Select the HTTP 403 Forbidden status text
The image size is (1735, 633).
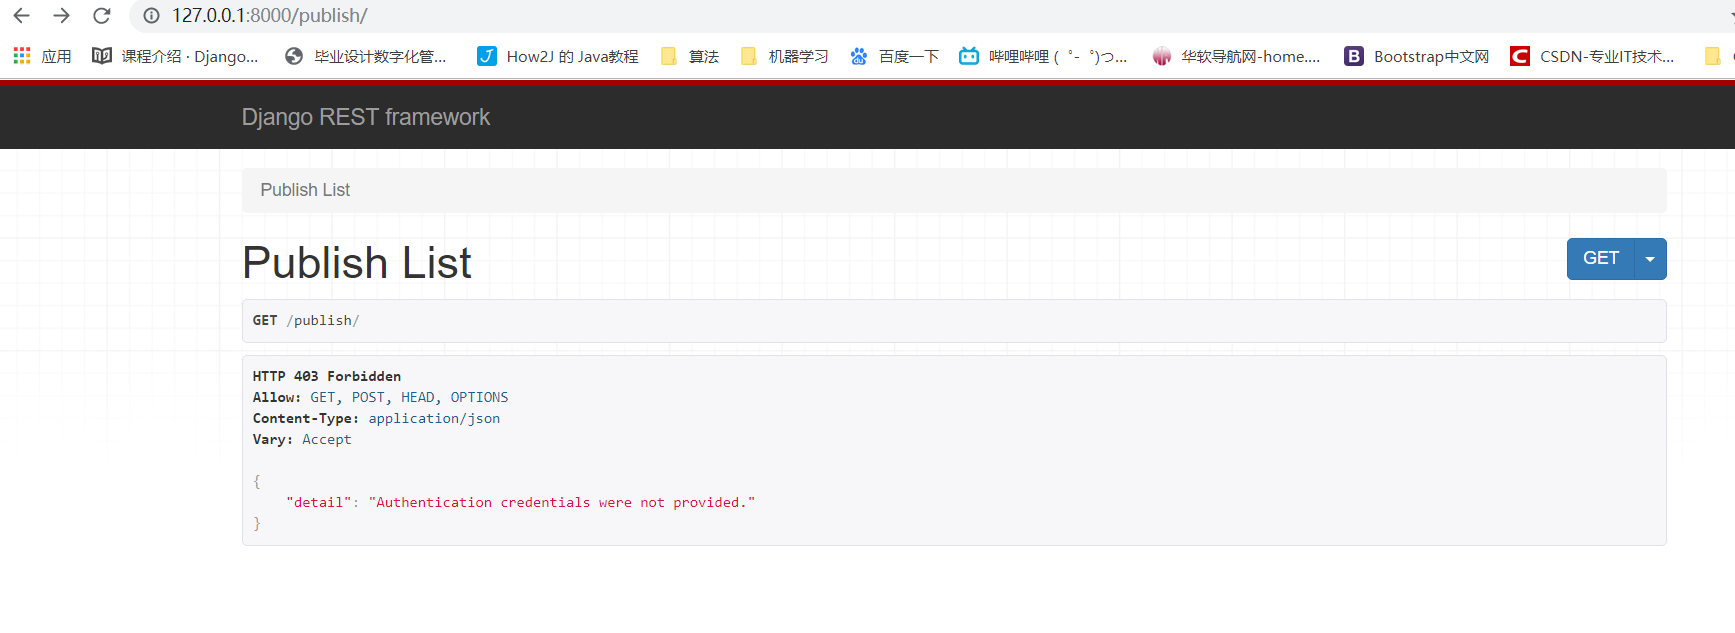[x=327, y=376]
